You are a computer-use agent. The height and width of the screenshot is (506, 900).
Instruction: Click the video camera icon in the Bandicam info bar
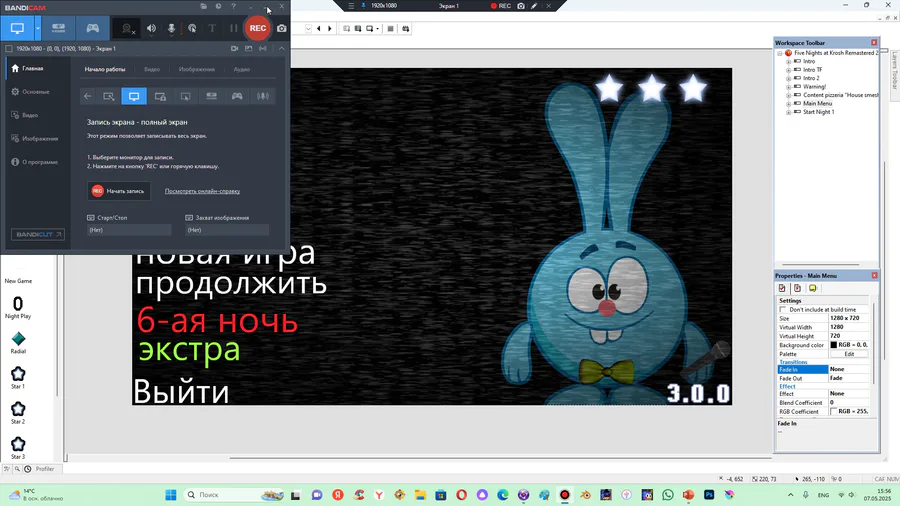pos(234,49)
